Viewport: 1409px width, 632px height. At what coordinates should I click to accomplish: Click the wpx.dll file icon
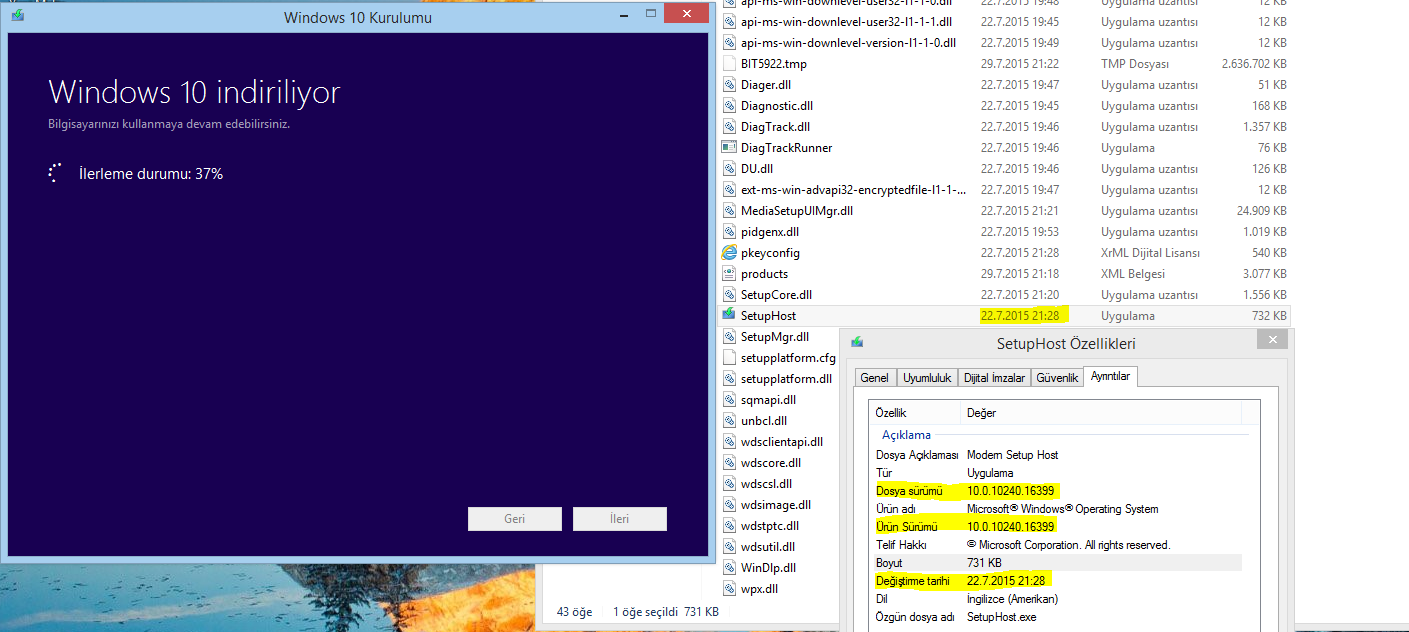click(729, 588)
